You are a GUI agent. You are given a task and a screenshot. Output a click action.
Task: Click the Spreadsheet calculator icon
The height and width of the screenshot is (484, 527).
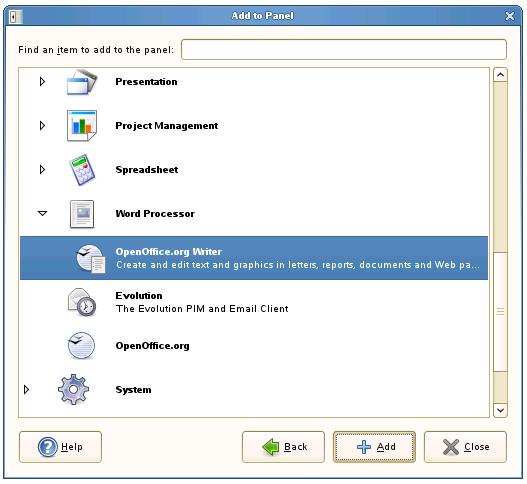pyautogui.click(x=82, y=170)
